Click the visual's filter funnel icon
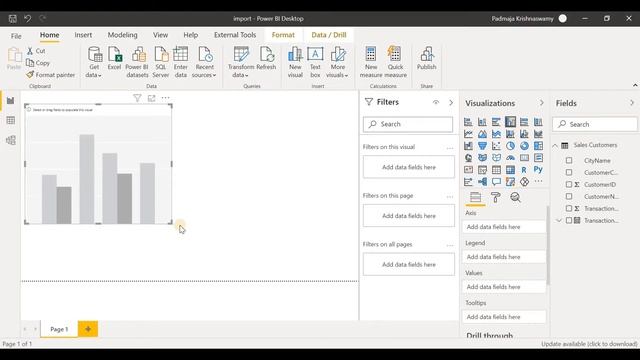 tap(137, 98)
